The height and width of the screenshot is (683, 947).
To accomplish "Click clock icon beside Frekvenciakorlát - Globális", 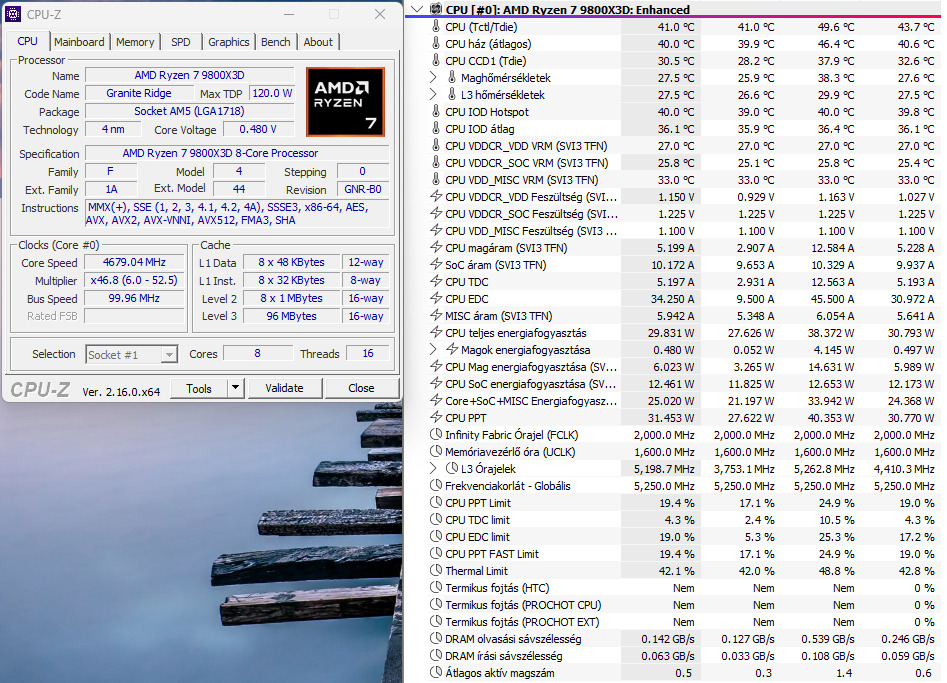I will click(435, 485).
